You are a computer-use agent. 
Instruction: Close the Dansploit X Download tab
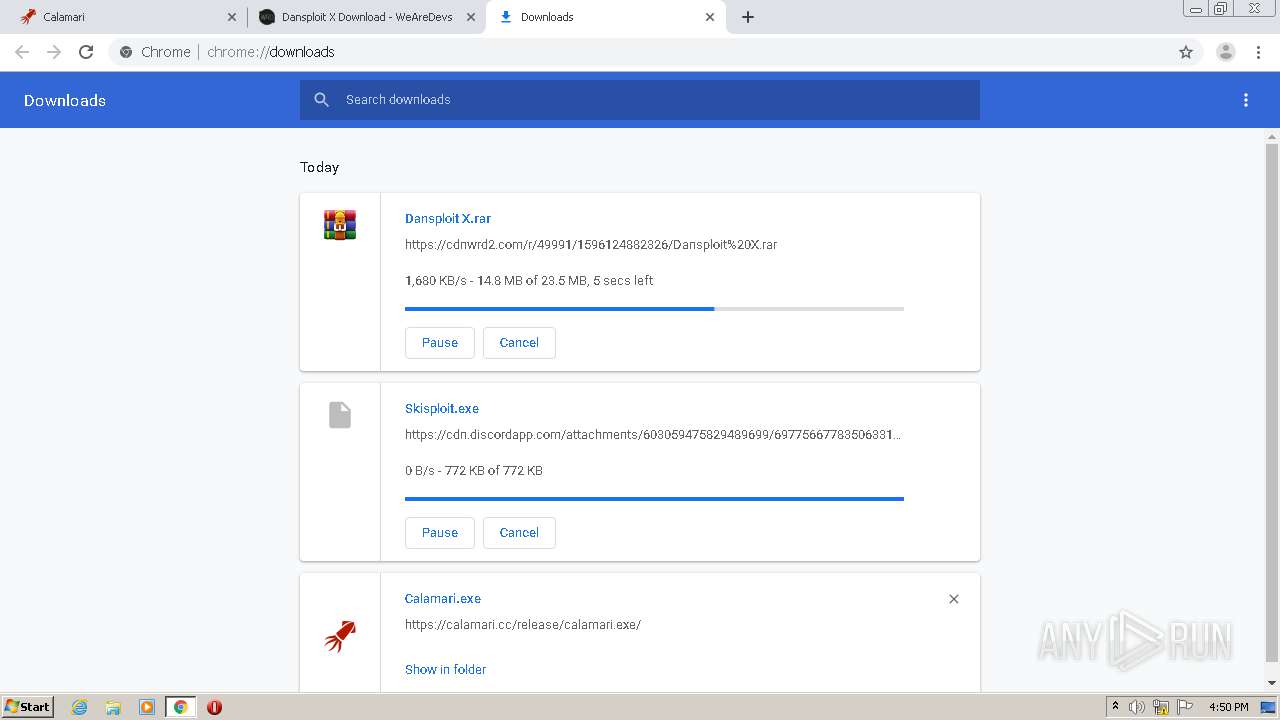point(471,17)
